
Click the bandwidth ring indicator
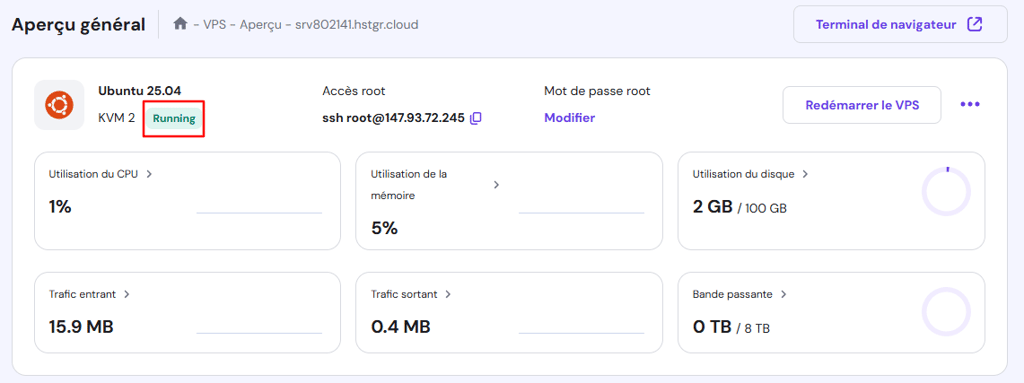(946, 312)
